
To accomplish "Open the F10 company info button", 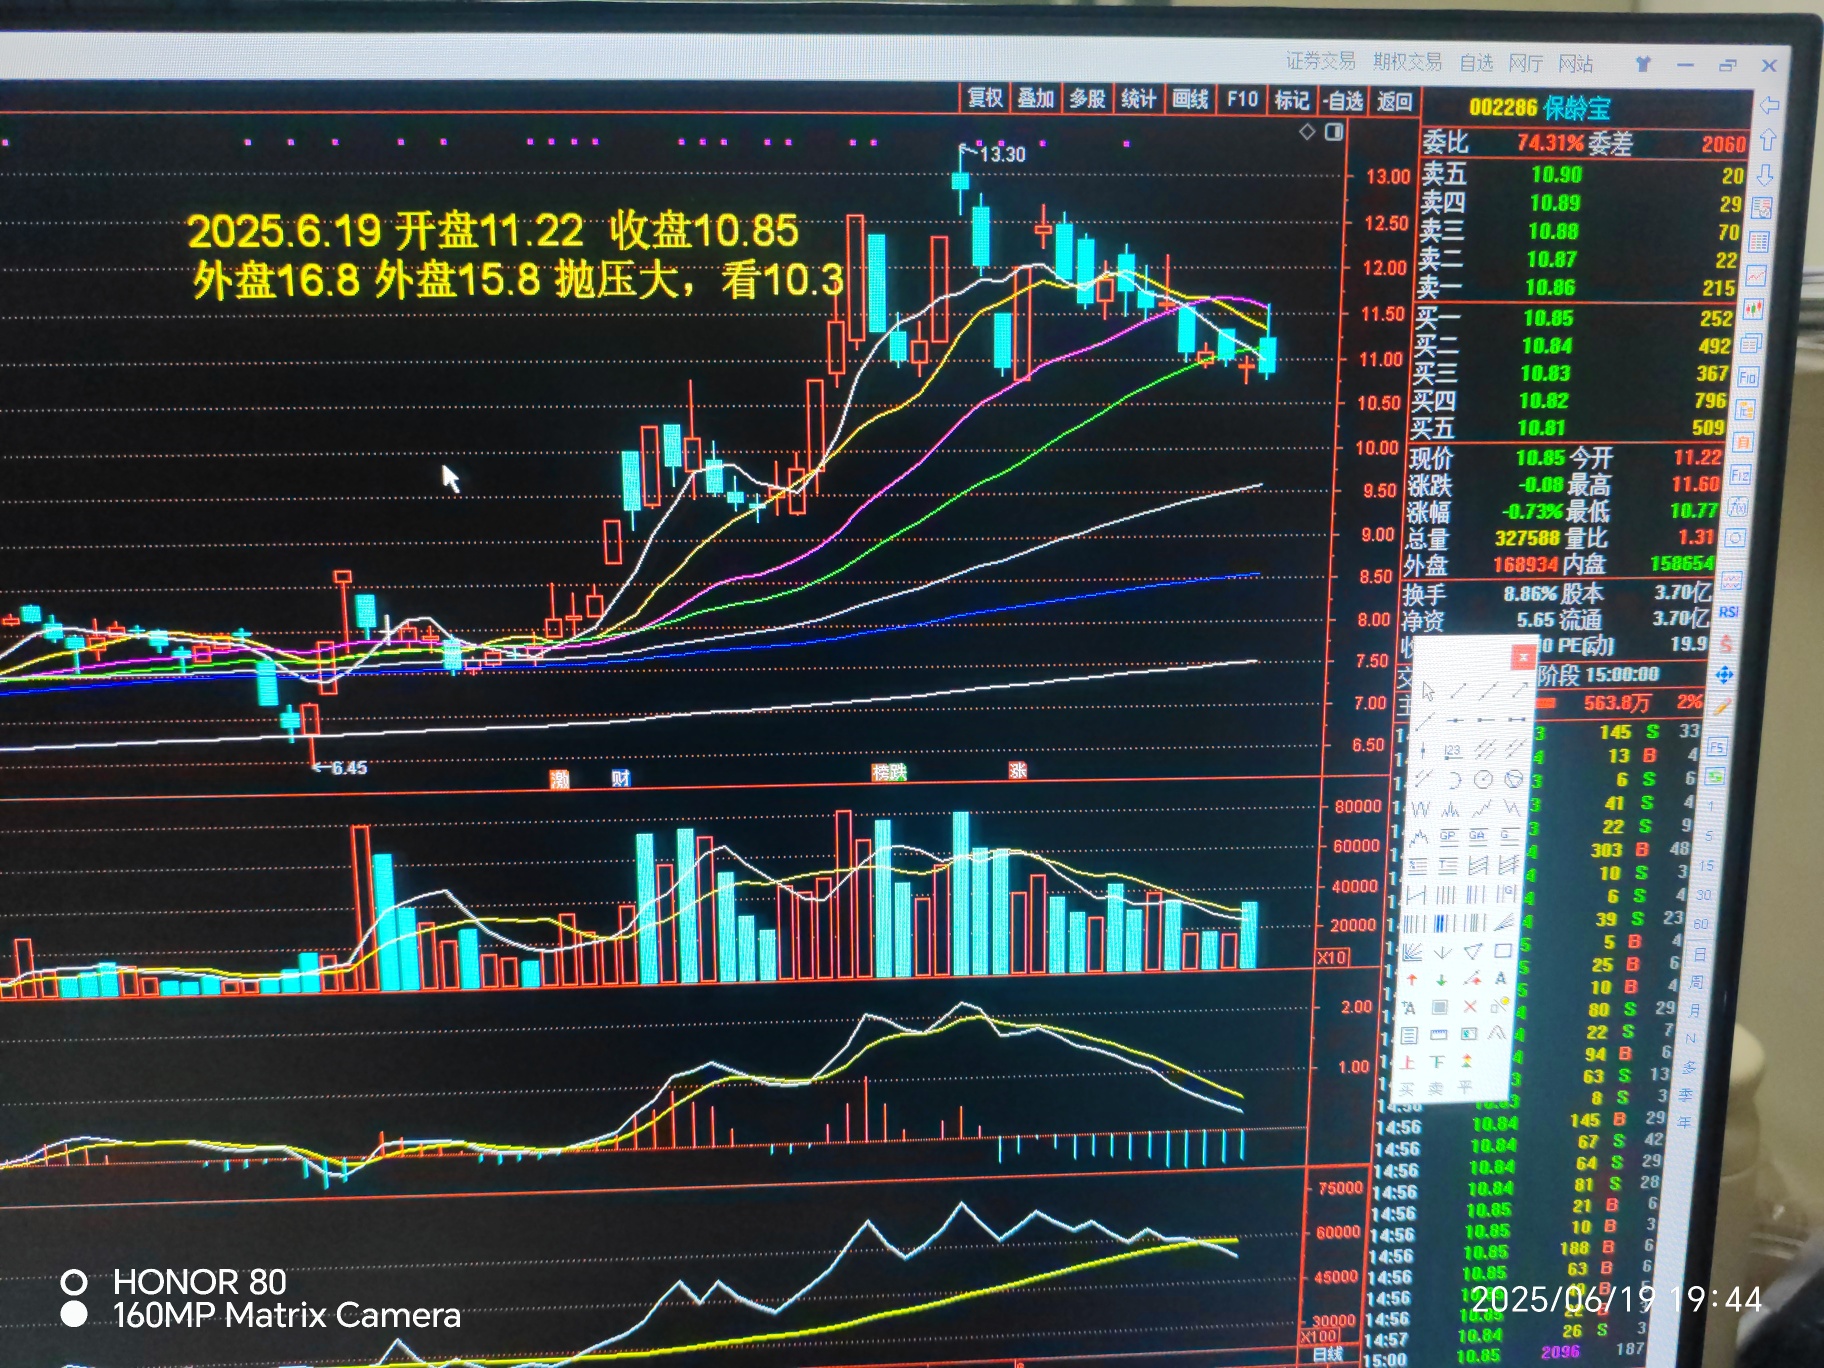I will (x=1242, y=99).
